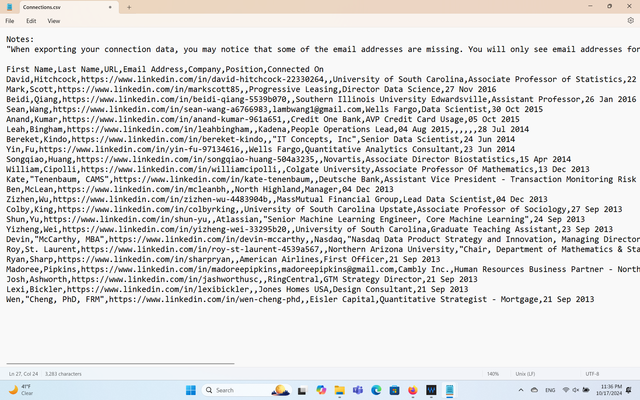Open Microsoft Teams from the taskbar
The width and height of the screenshot is (640, 400).
[358, 390]
